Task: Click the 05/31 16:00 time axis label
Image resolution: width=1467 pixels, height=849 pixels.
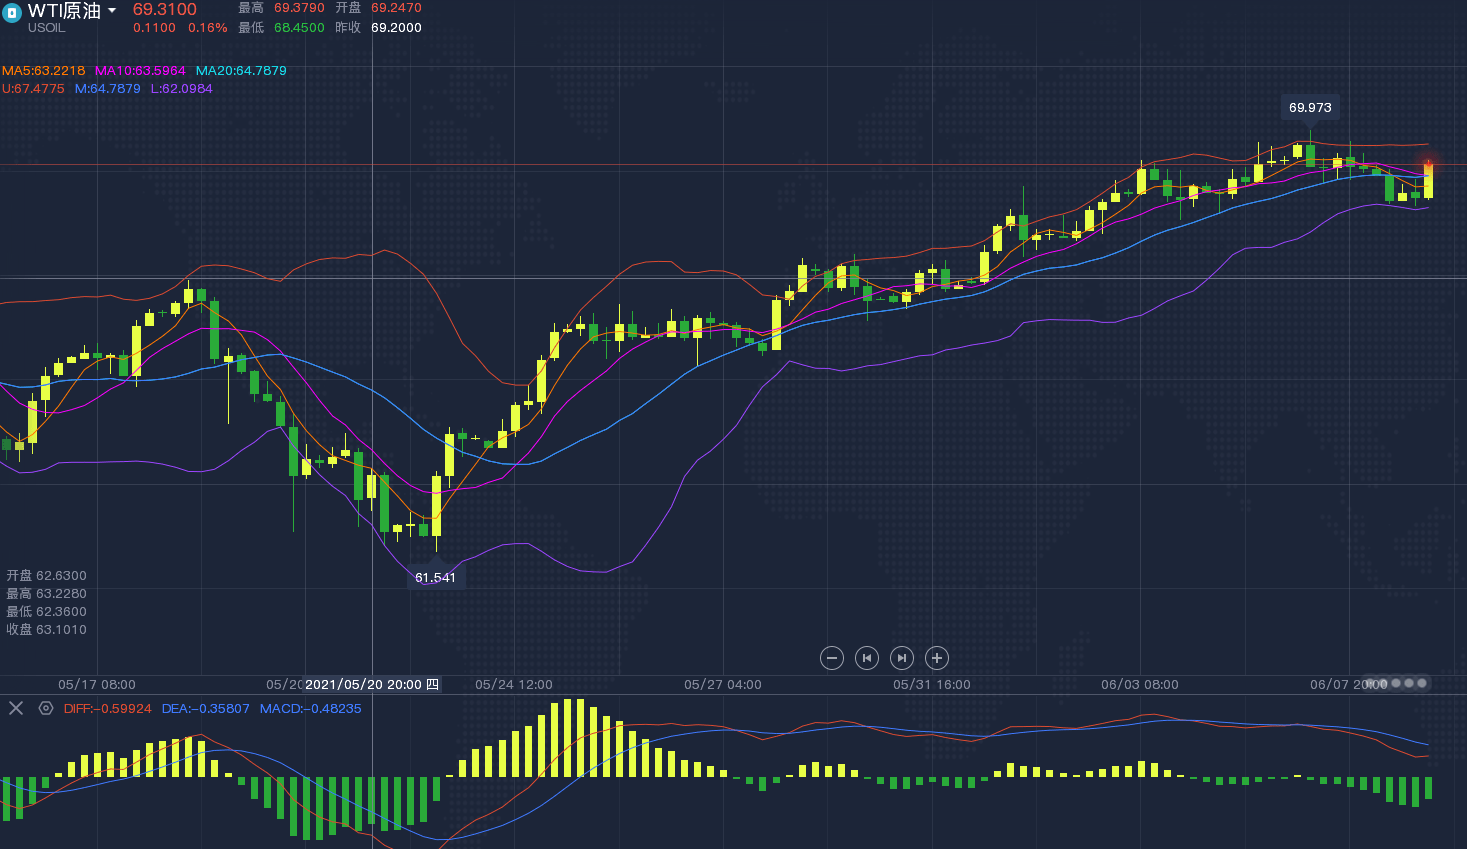Action: click(x=932, y=685)
